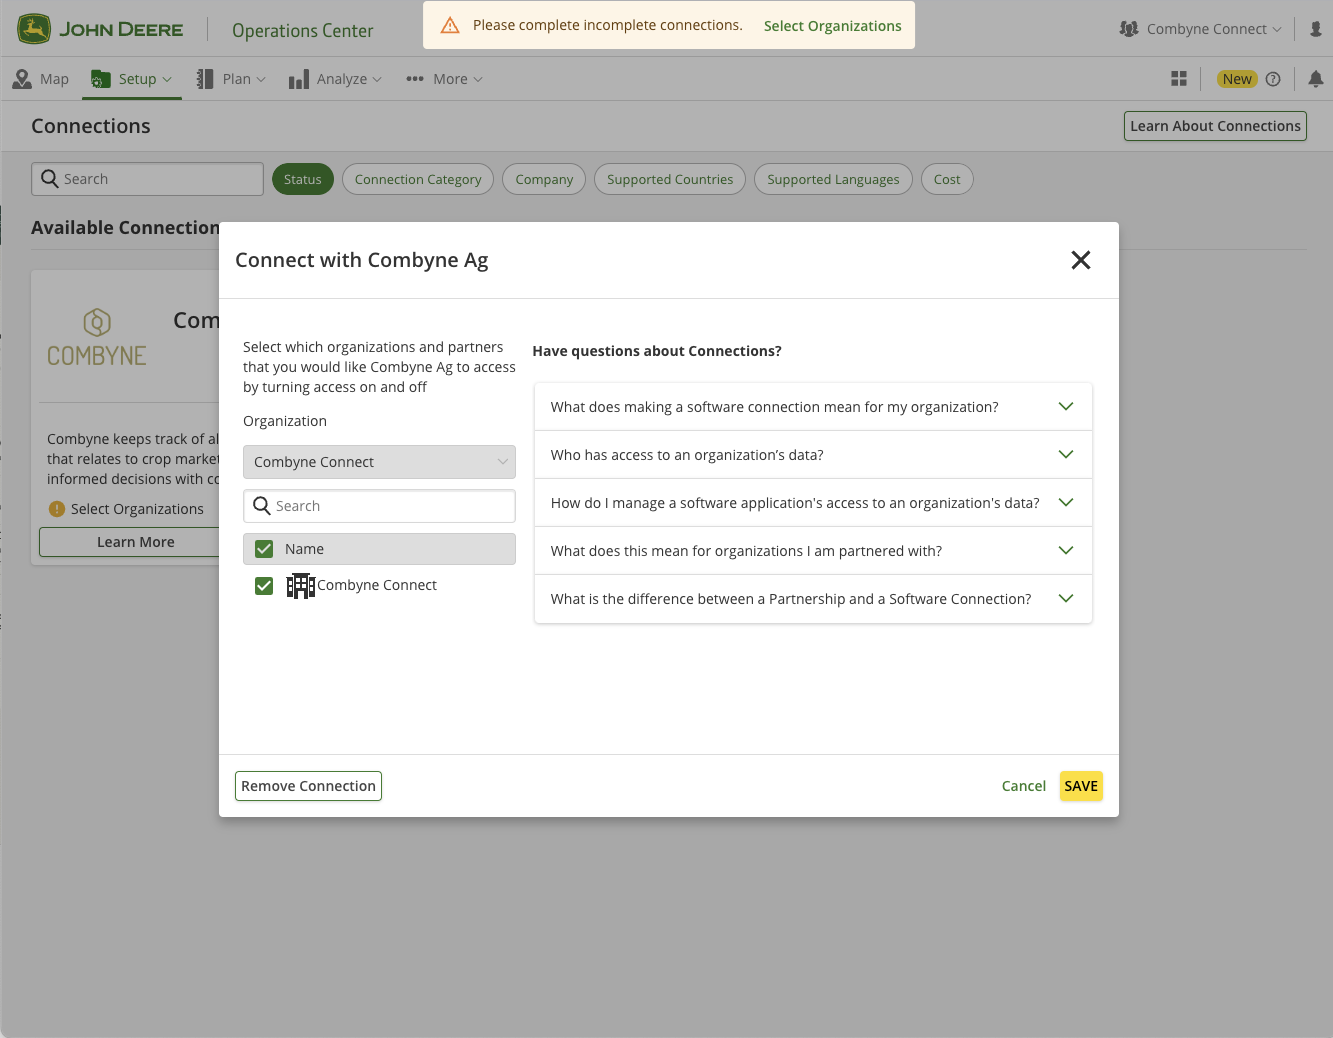This screenshot has height=1038, width=1333.
Task: Open the Supported Countries filter
Action: click(670, 179)
